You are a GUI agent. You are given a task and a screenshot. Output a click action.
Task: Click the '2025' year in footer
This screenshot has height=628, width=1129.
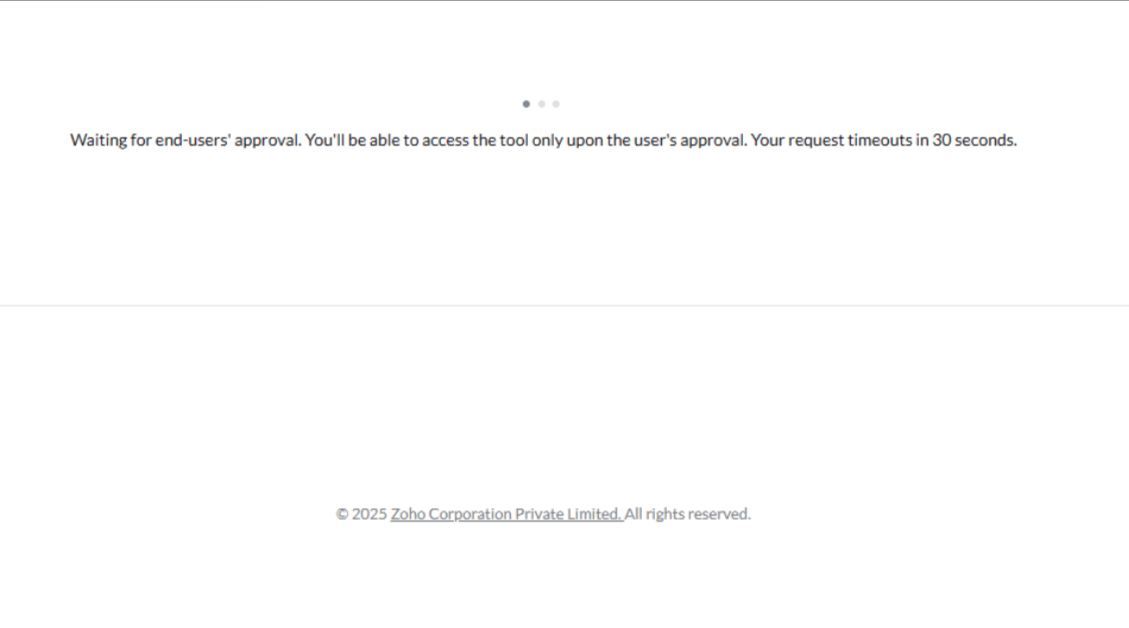[369, 514]
